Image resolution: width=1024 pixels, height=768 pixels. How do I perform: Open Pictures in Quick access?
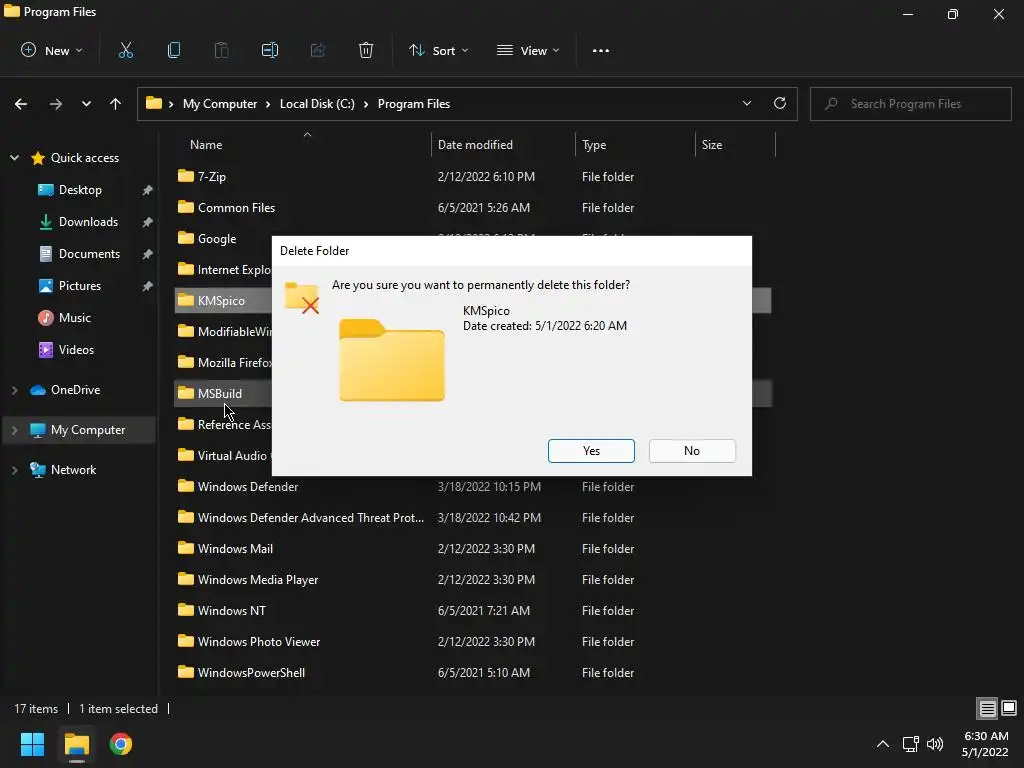click(80, 285)
